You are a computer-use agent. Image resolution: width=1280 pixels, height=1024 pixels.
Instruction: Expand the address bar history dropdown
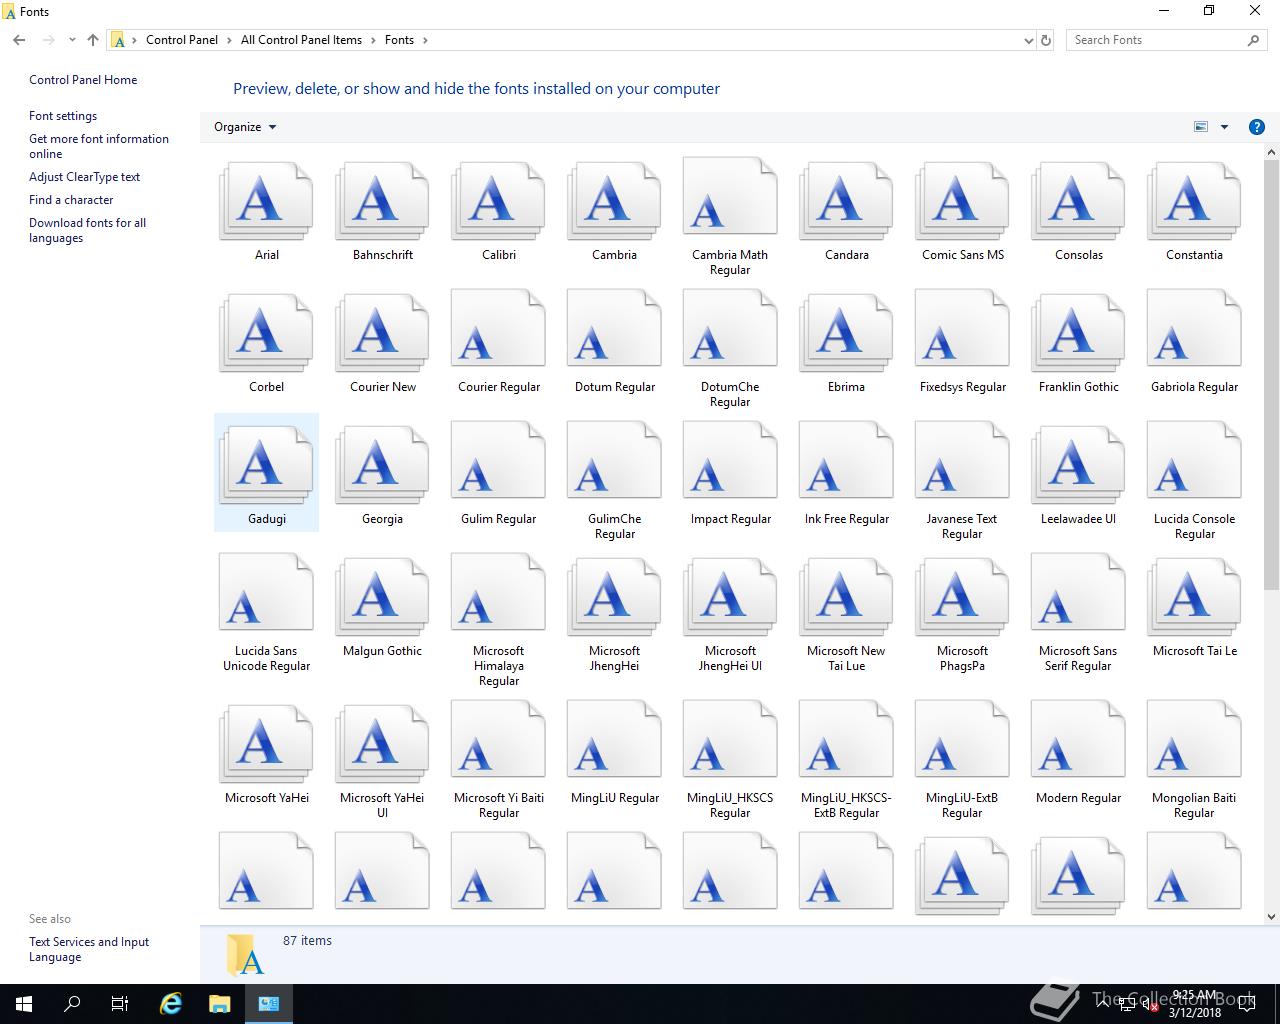point(1029,40)
